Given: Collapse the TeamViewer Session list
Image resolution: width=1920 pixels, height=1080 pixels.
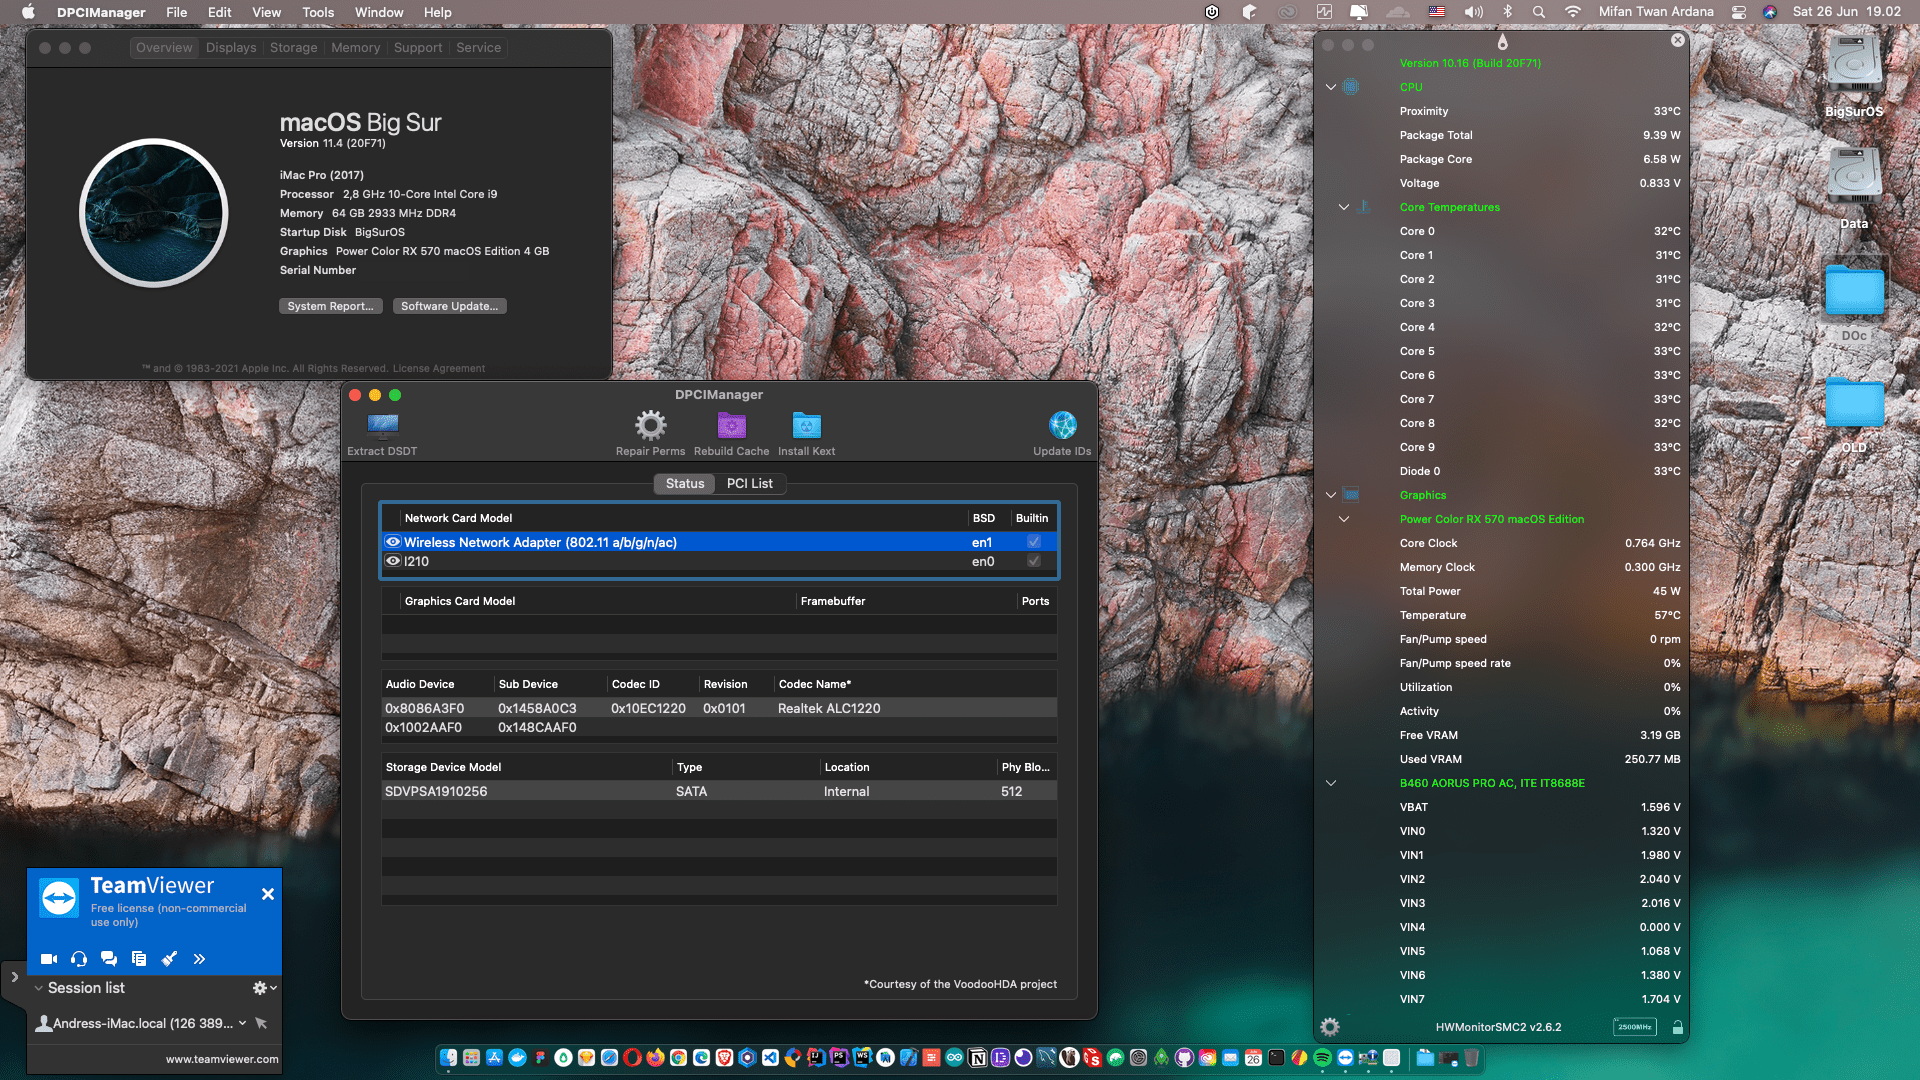Looking at the screenshot, I should pos(39,988).
